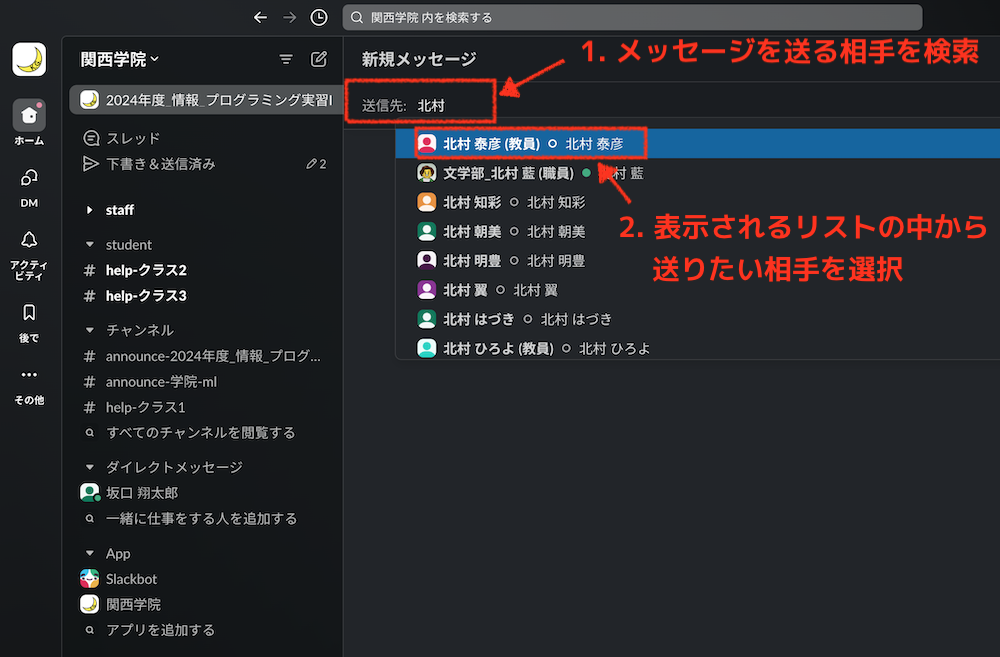The image size is (1000, 657).
Task: Click the ホーム icon in left rail
Action: pyautogui.click(x=29, y=116)
